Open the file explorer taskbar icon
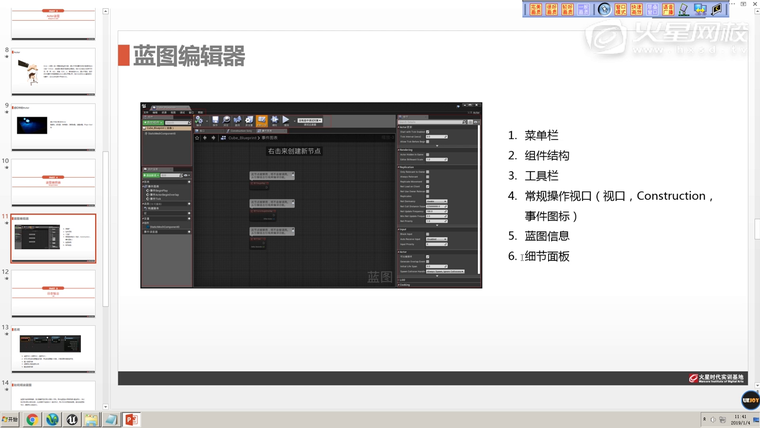760x428 pixels. click(x=91, y=420)
